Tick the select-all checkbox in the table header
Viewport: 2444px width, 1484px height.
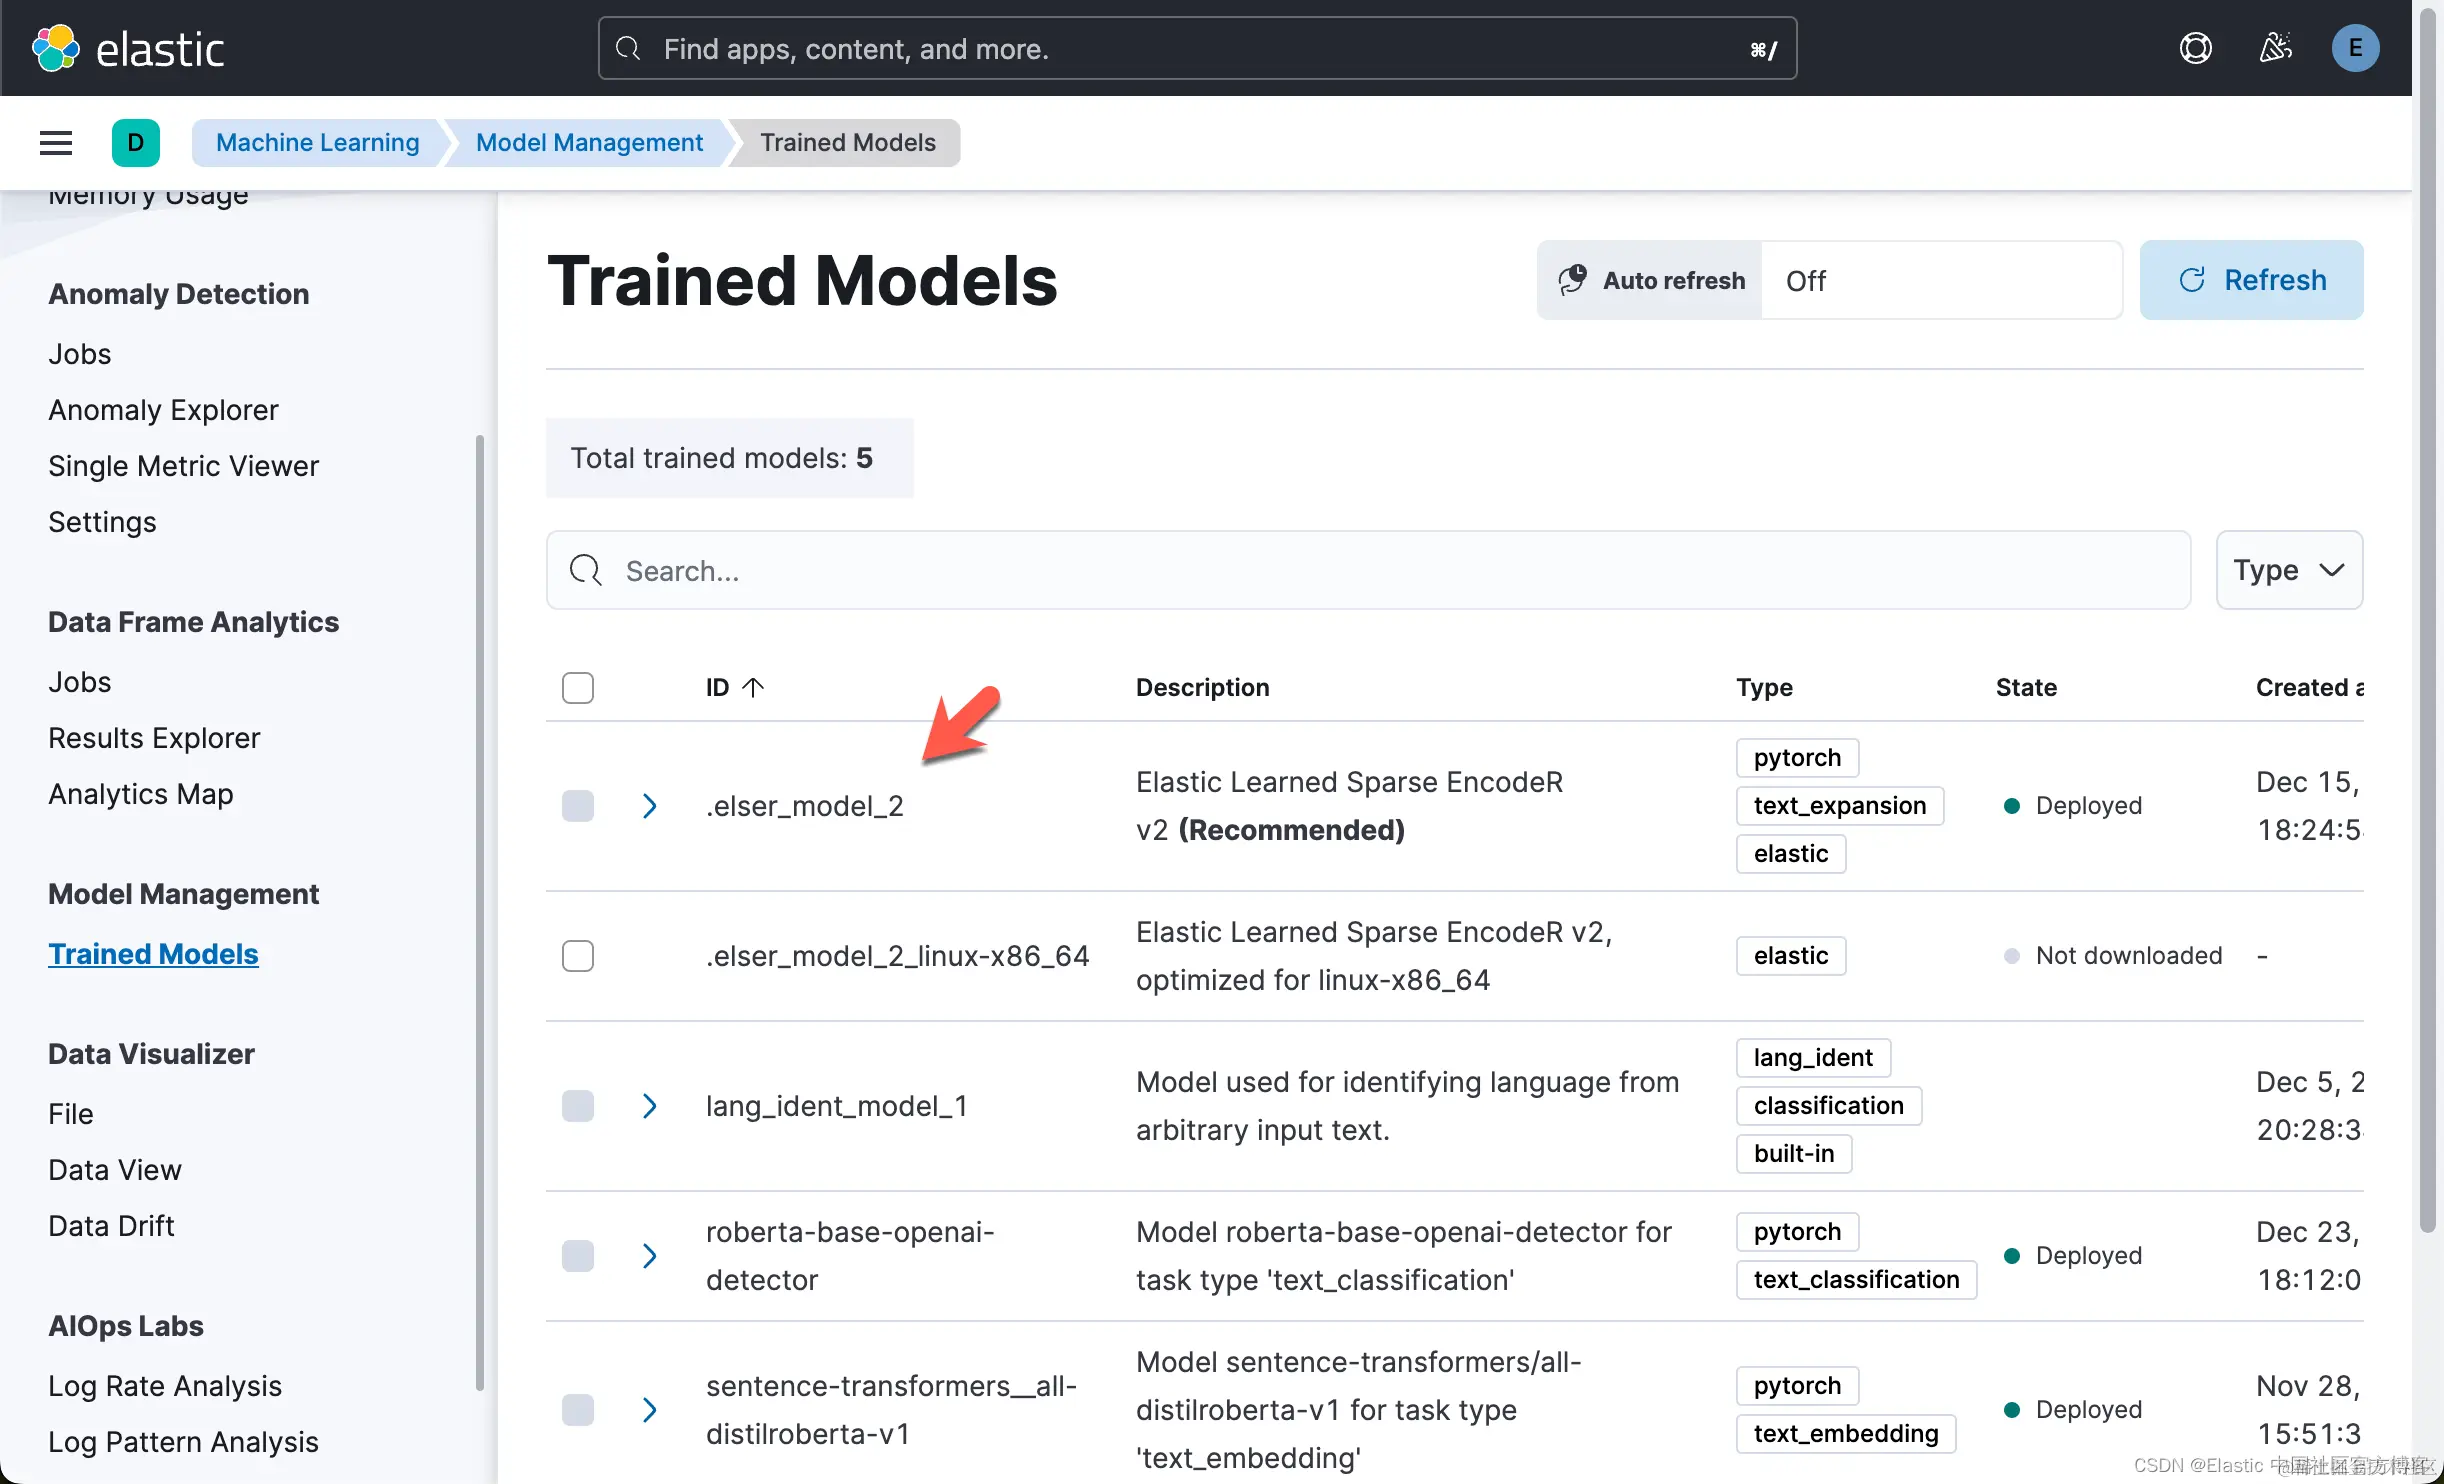coord(578,688)
